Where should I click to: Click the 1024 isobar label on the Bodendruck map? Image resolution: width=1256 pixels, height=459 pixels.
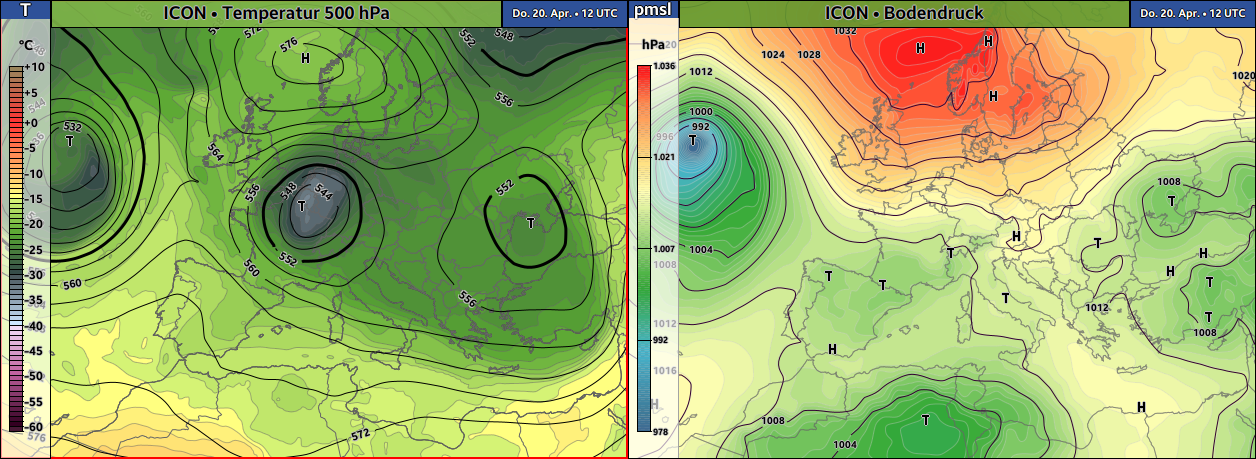pos(772,54)
